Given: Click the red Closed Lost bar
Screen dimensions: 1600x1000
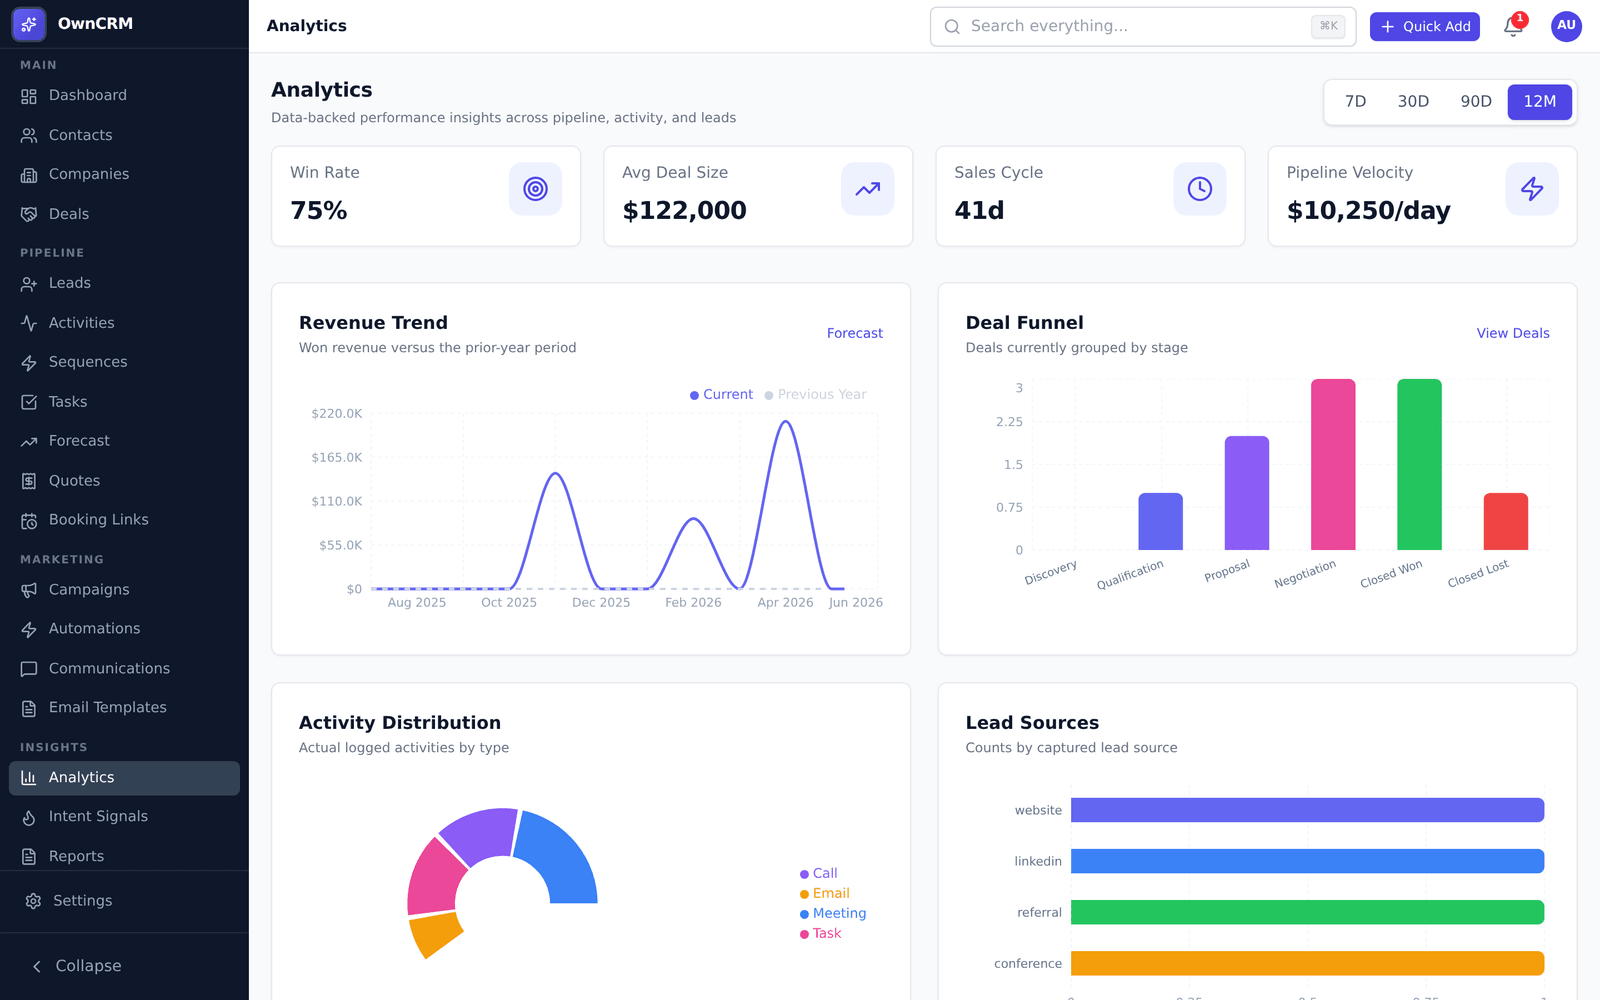Looking at the screenshot, I should (x=1506, y=522).
